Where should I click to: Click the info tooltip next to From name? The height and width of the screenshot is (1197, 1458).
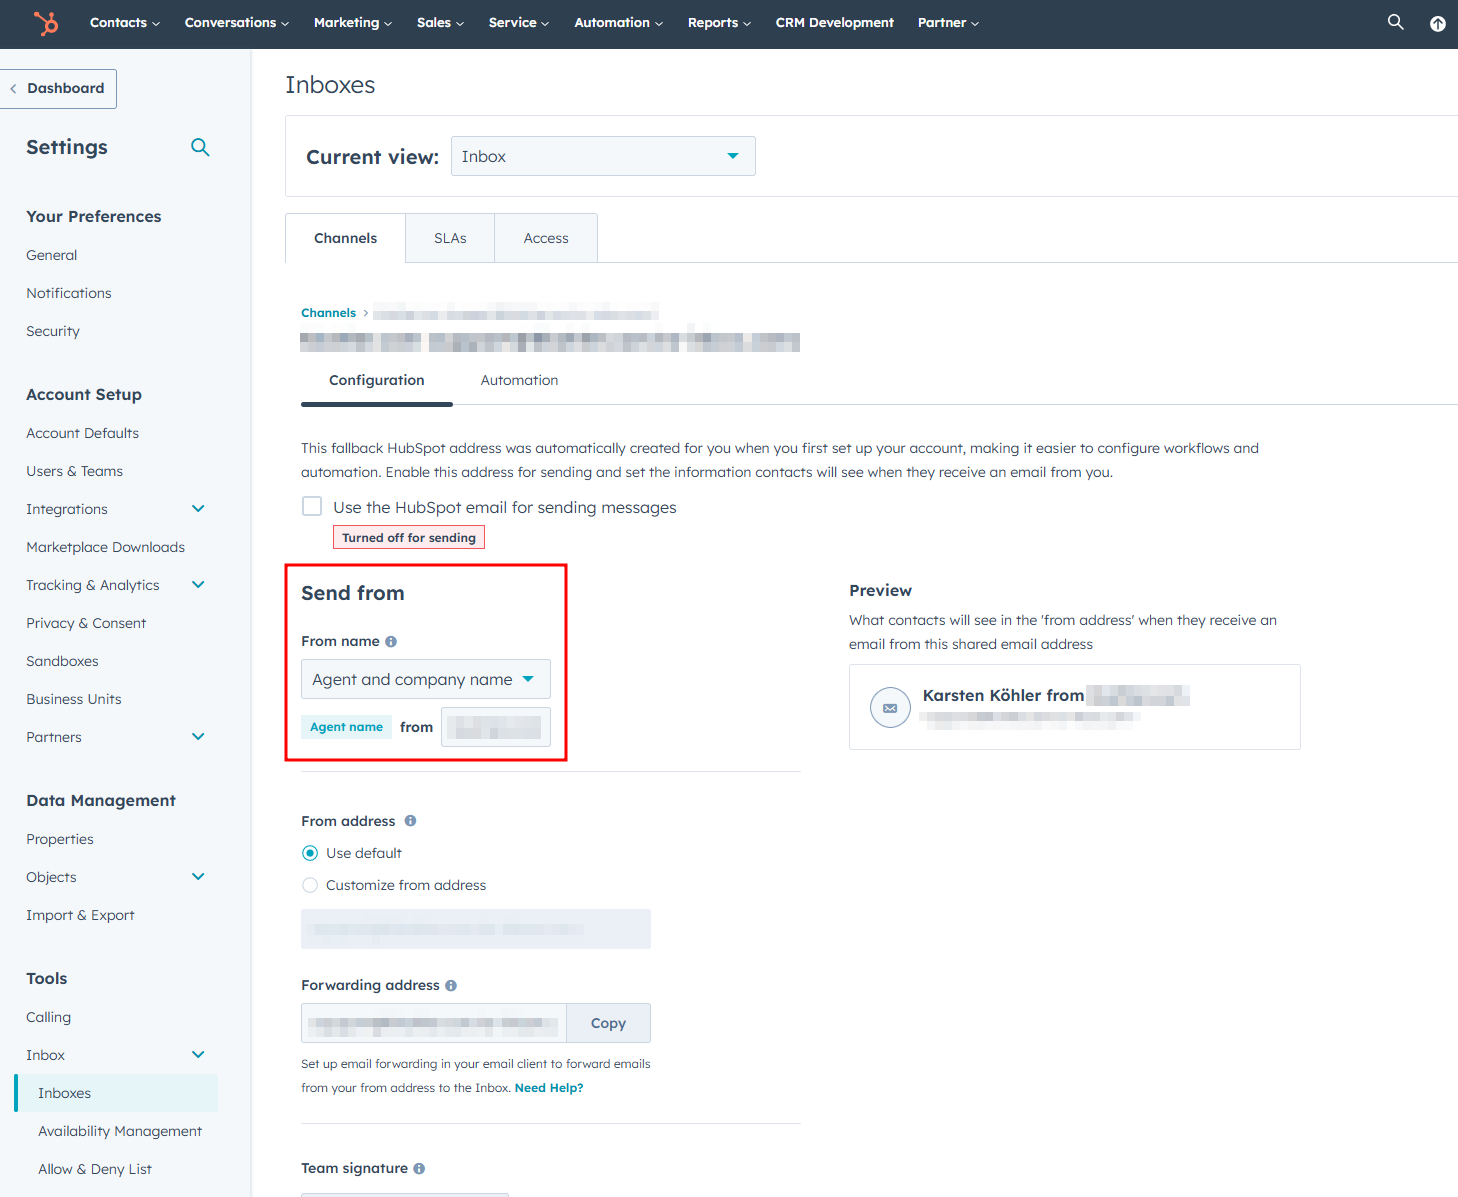pyautogui.click(x=390, y=641)
